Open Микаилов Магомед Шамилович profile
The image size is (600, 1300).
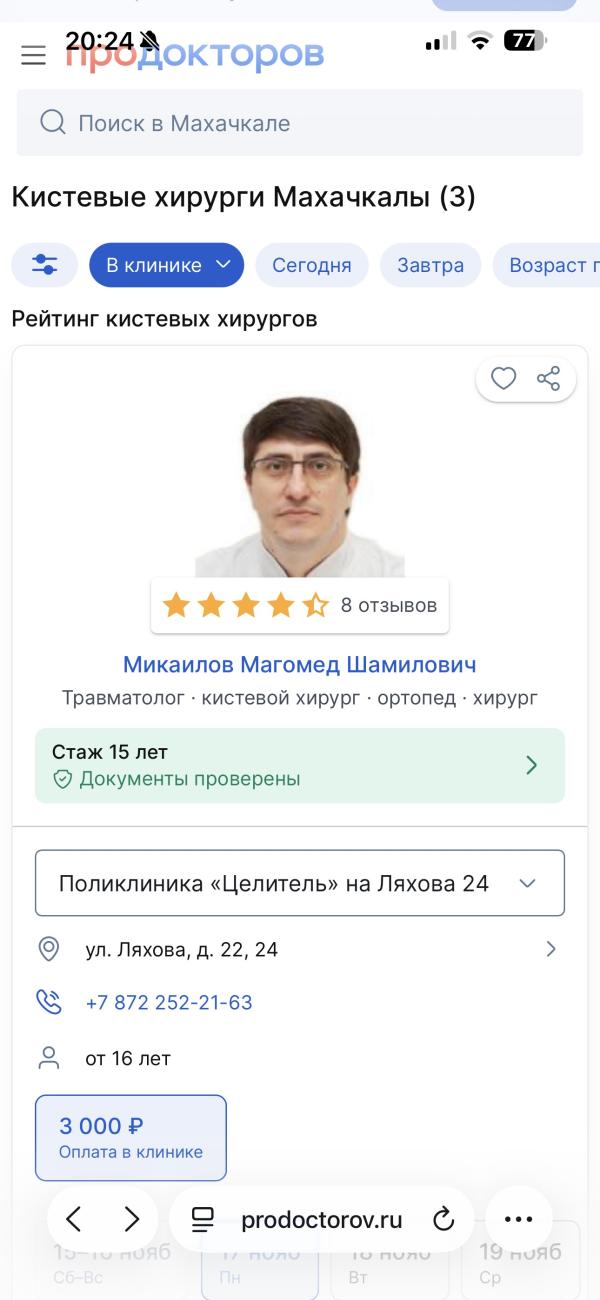coord(300,664)
